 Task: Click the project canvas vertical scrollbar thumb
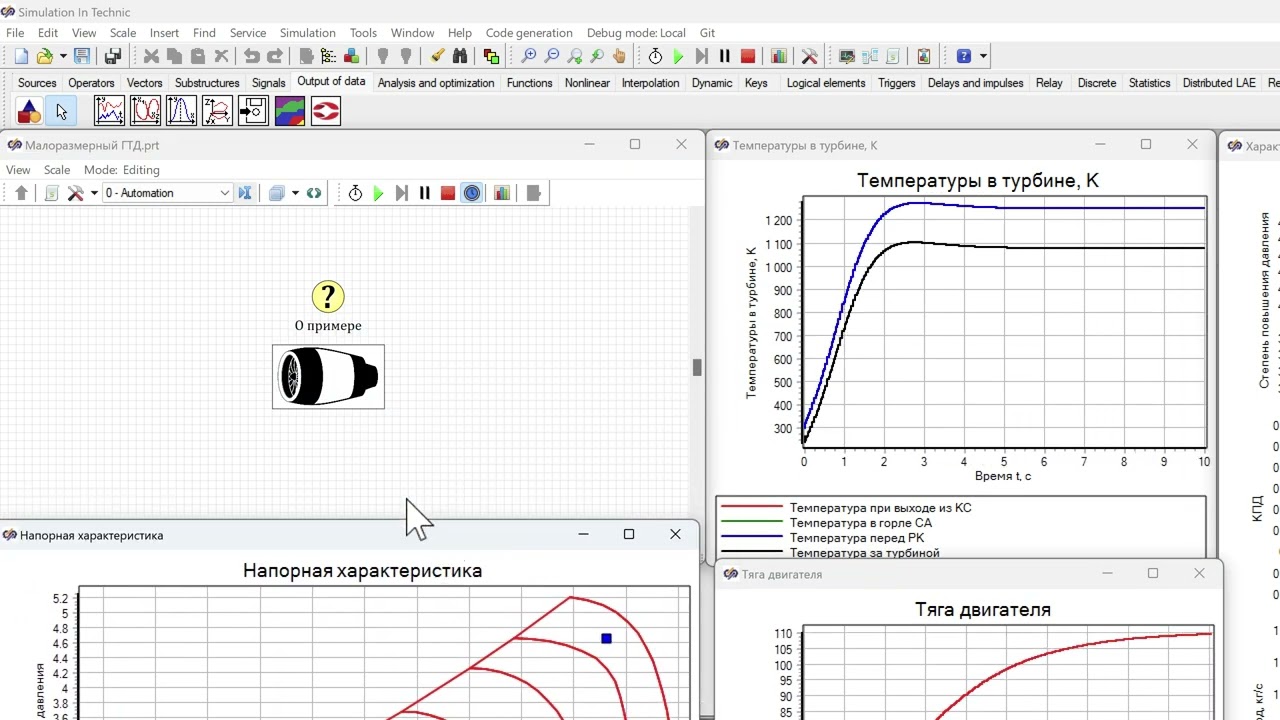click(697, 367)
